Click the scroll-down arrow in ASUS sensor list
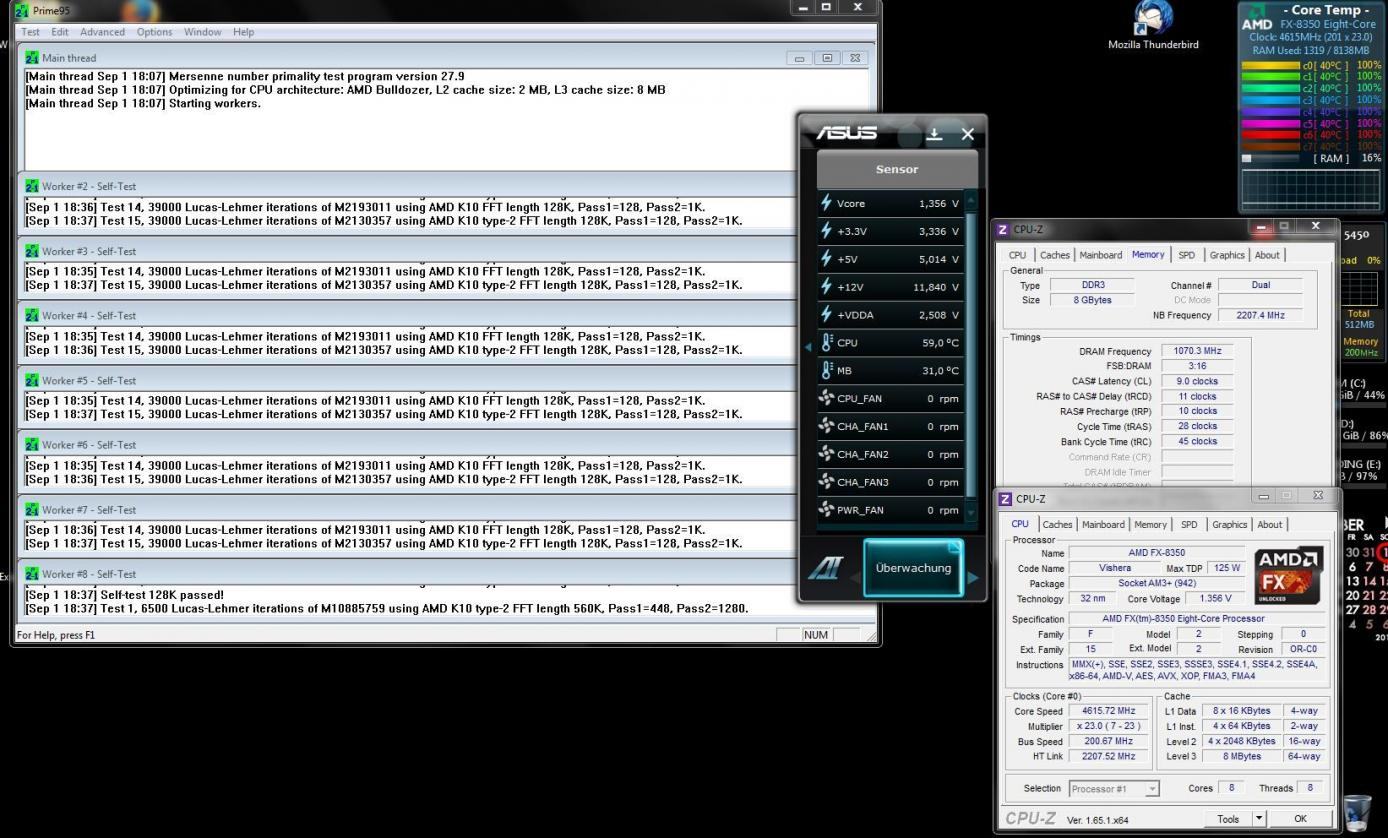 coord(970,512)
